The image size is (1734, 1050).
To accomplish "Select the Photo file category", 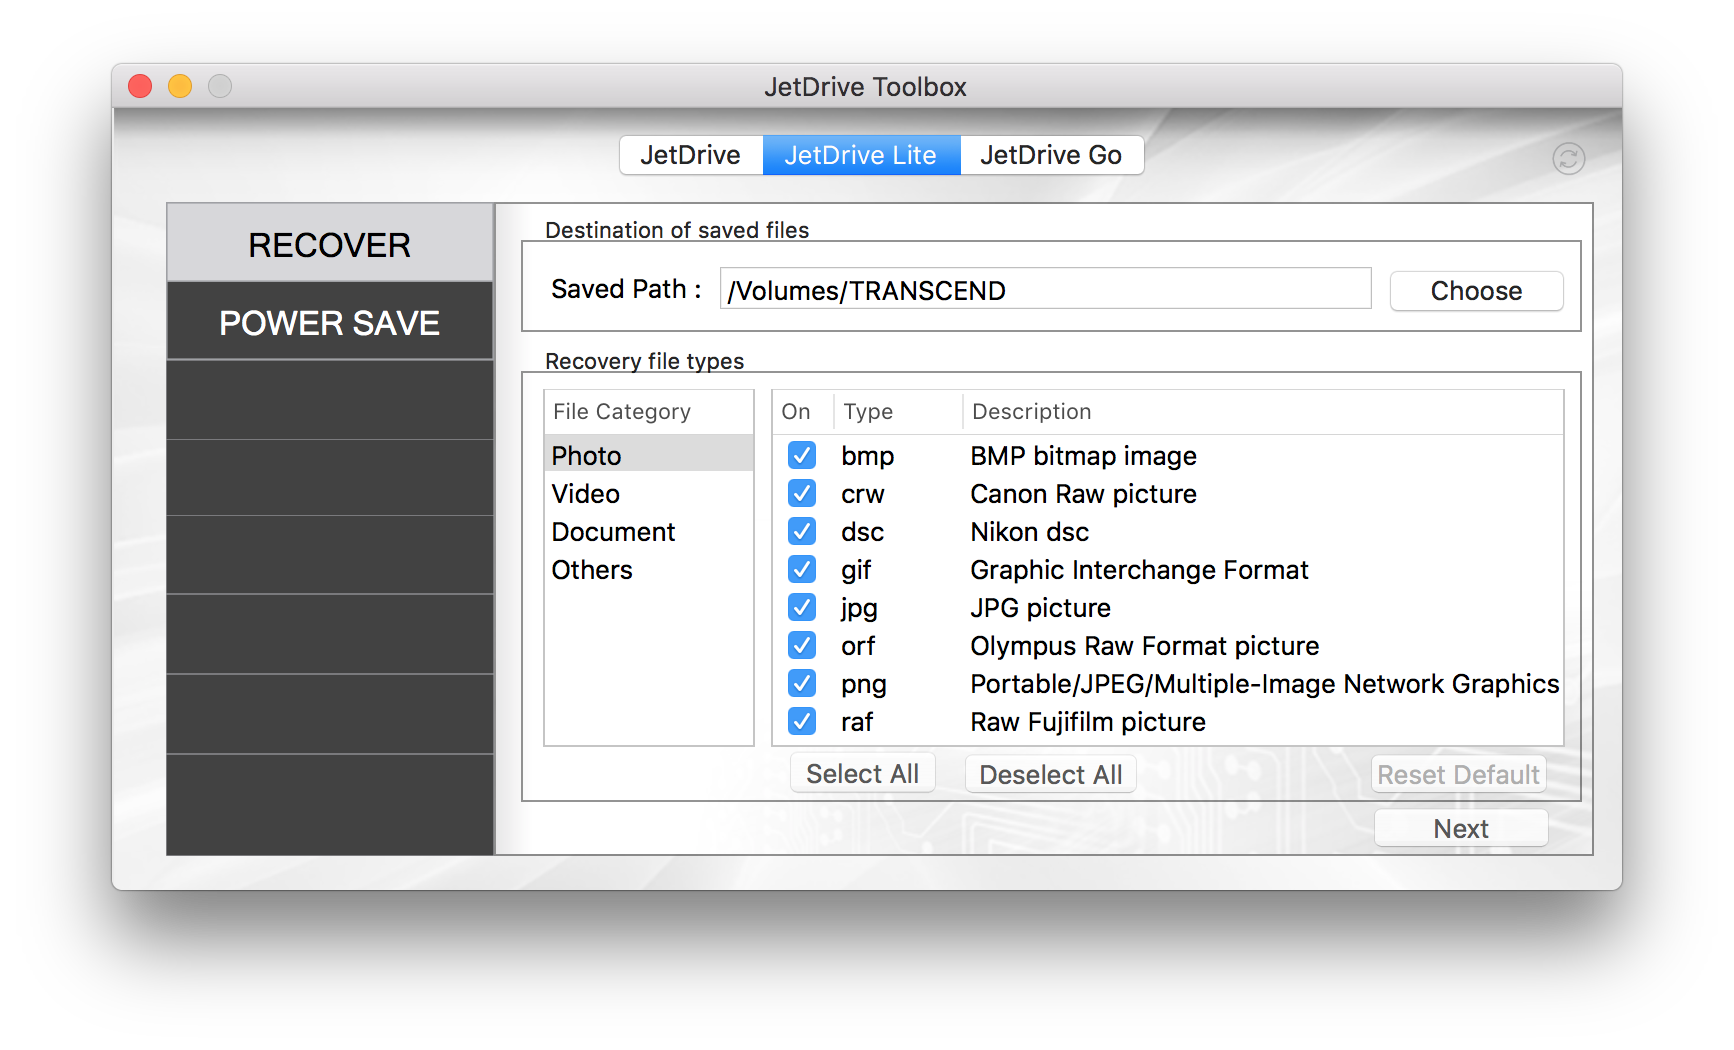I will pyautogui.click(x=649, y=455).
